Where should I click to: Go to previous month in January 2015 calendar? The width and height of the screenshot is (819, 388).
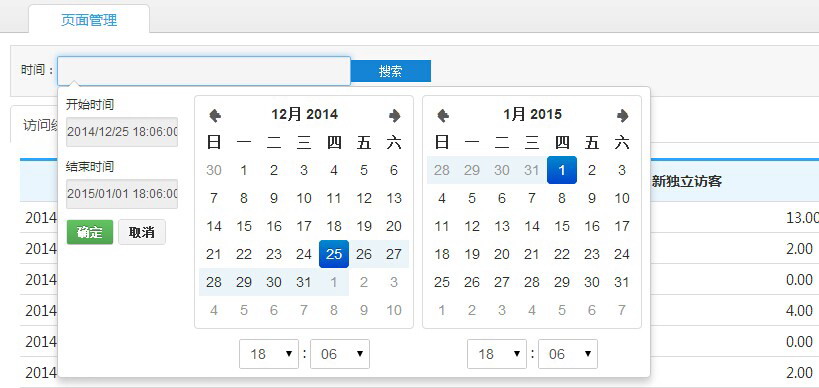click(x=442, y=115)
